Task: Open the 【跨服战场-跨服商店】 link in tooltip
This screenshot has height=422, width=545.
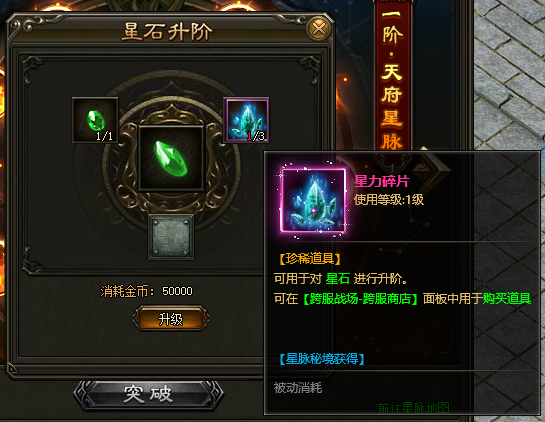Action: [360, 299]
